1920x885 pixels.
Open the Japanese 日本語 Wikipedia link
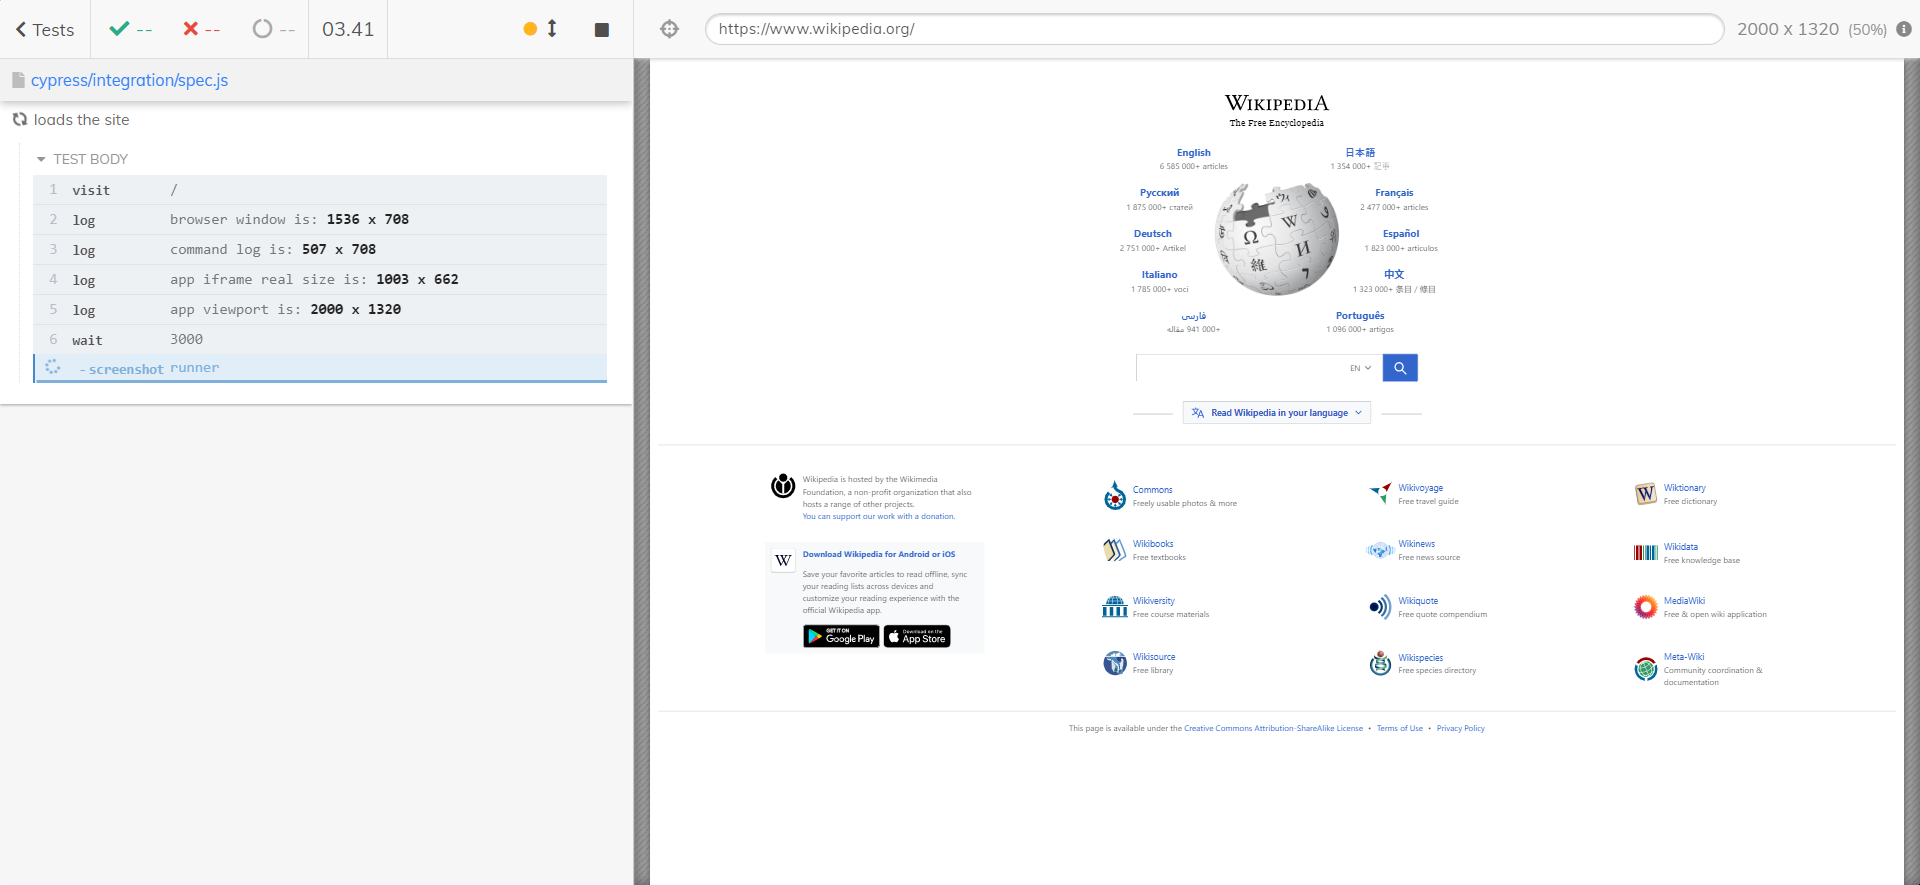click(1360, 153)
